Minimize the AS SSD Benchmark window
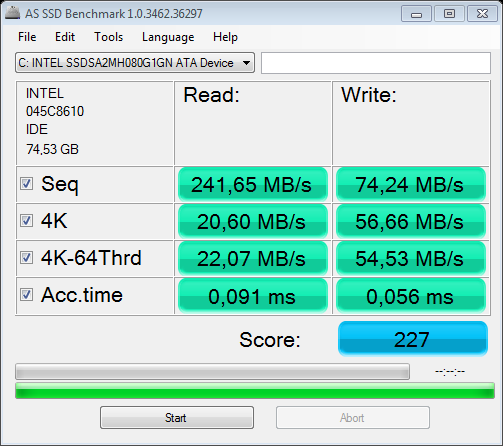 (416, 14)
